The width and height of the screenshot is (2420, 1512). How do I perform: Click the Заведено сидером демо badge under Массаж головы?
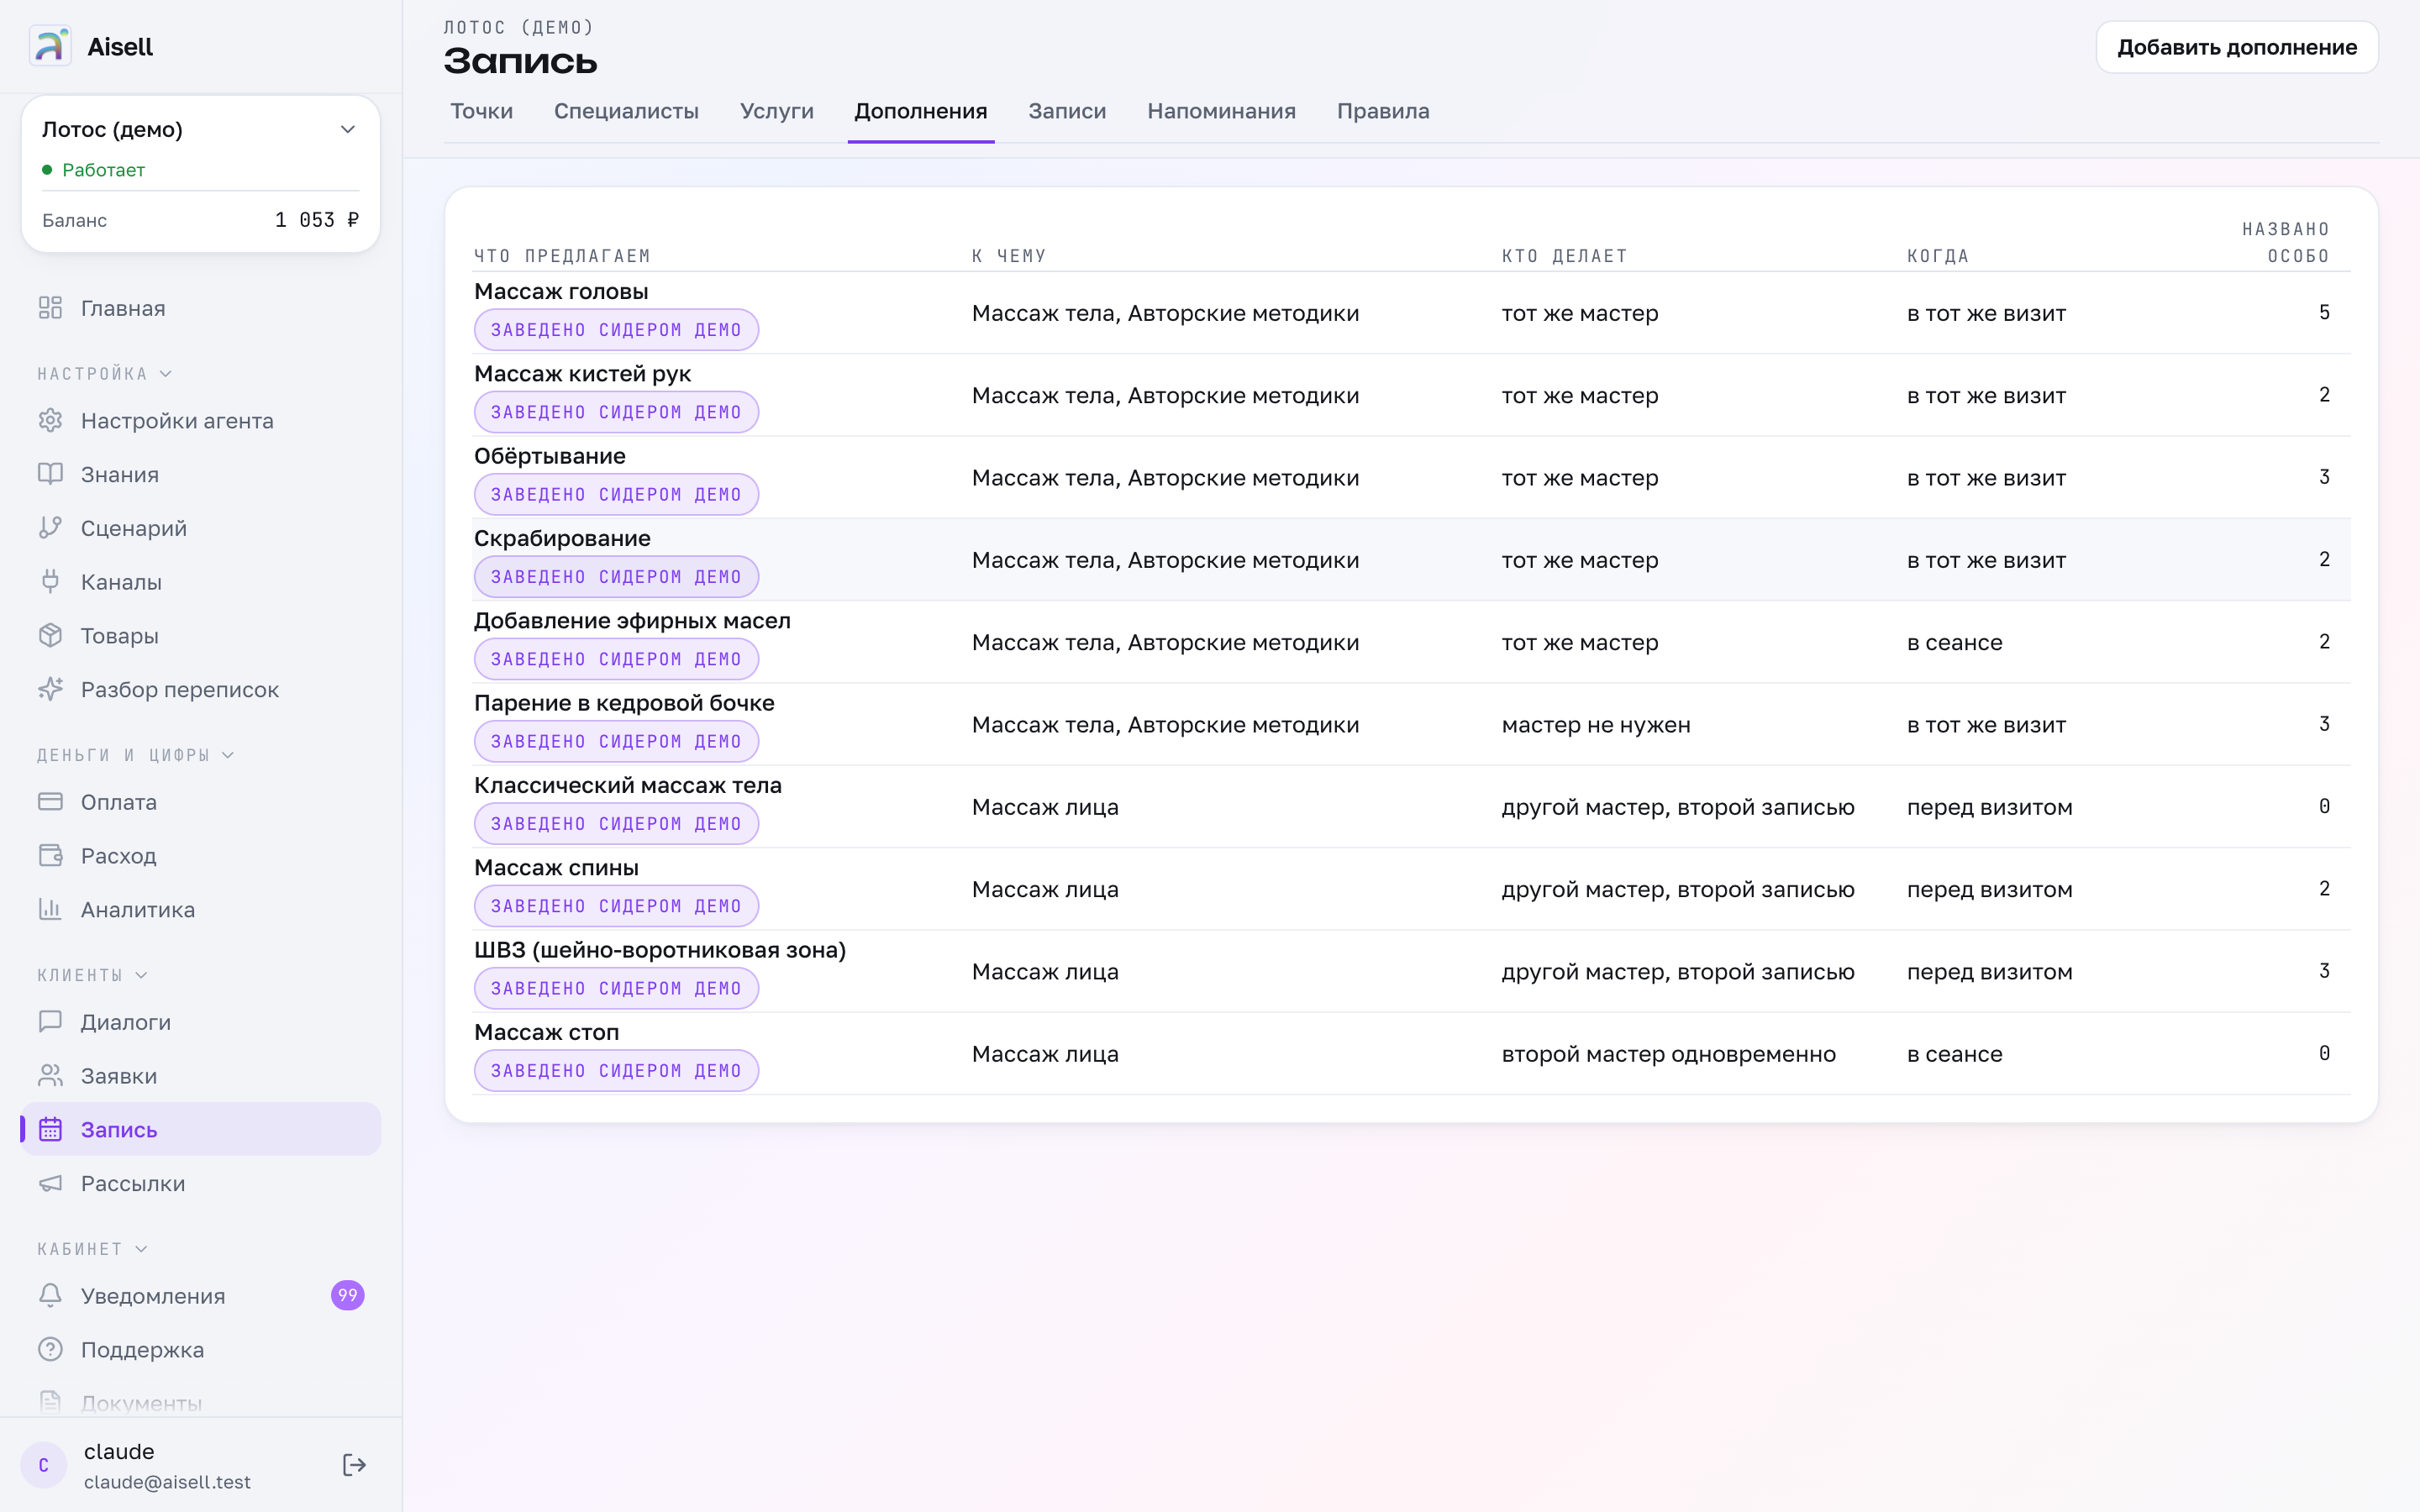click(x=616, y=330)
